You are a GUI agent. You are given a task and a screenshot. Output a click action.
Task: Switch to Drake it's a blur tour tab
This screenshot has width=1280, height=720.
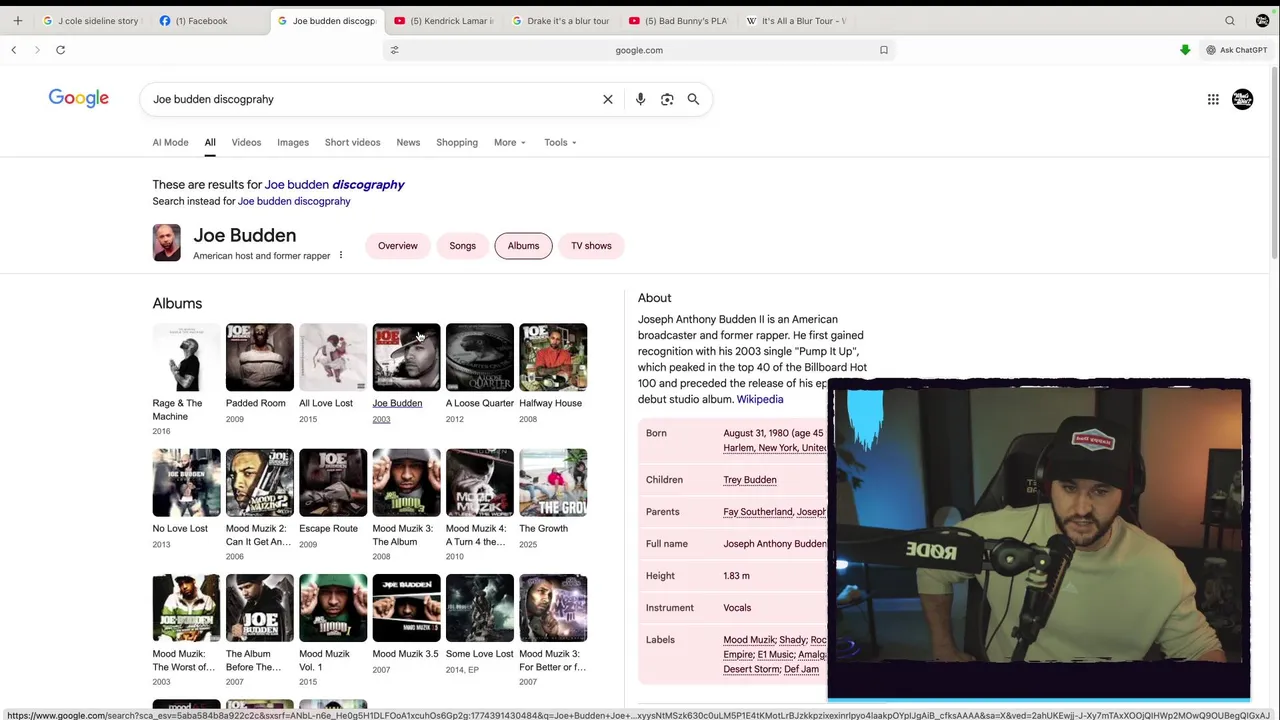(560, 20)
